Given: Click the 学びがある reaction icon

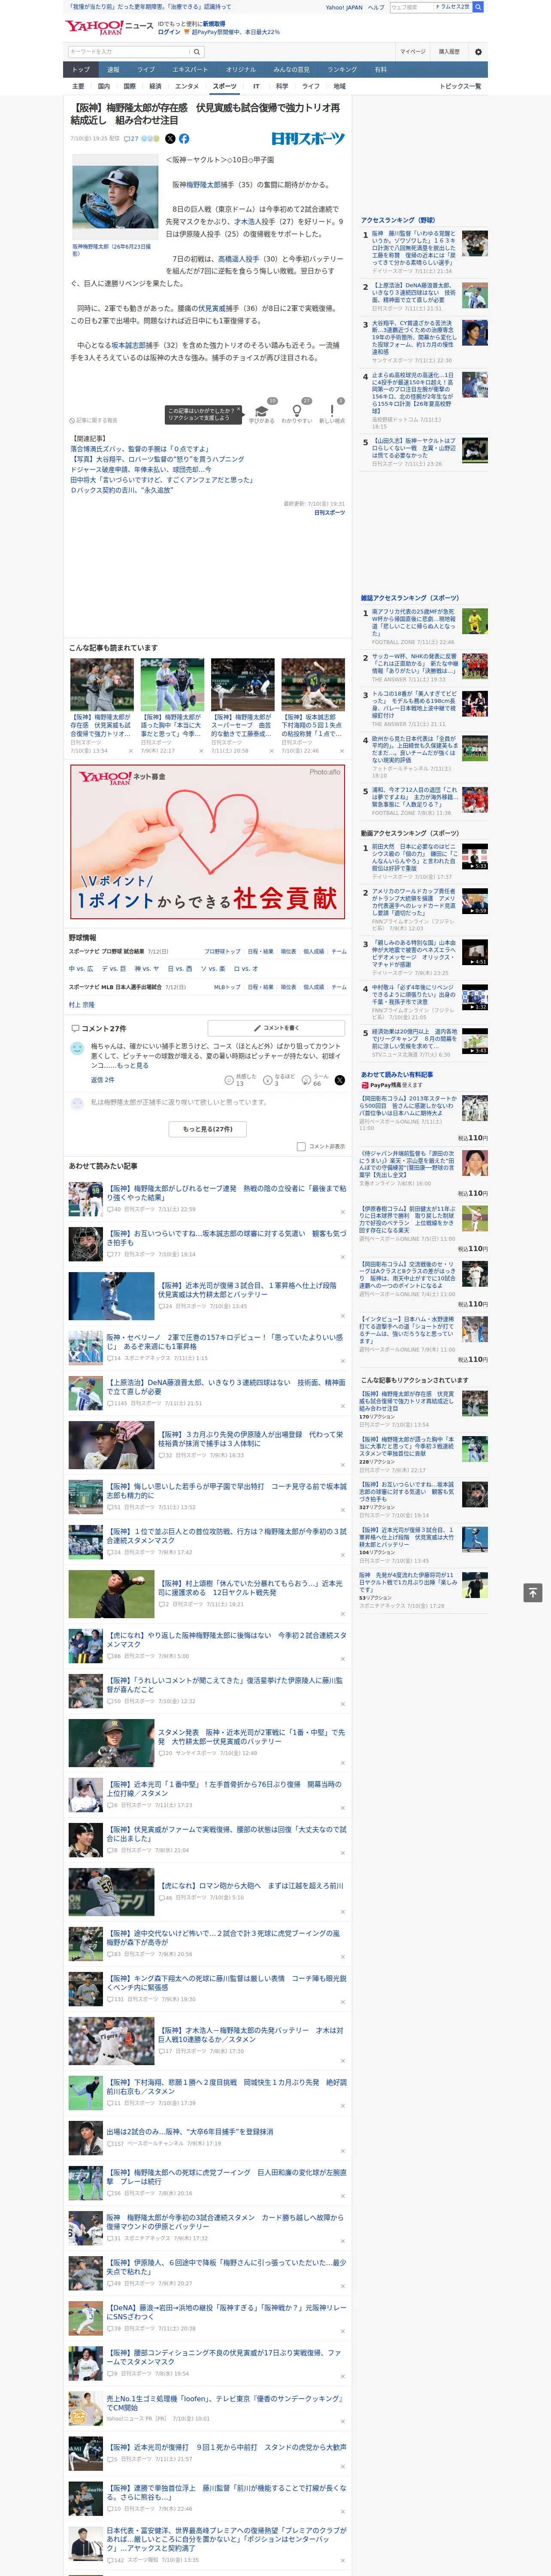Looking at the screenshot, I should tap(262, 411).
